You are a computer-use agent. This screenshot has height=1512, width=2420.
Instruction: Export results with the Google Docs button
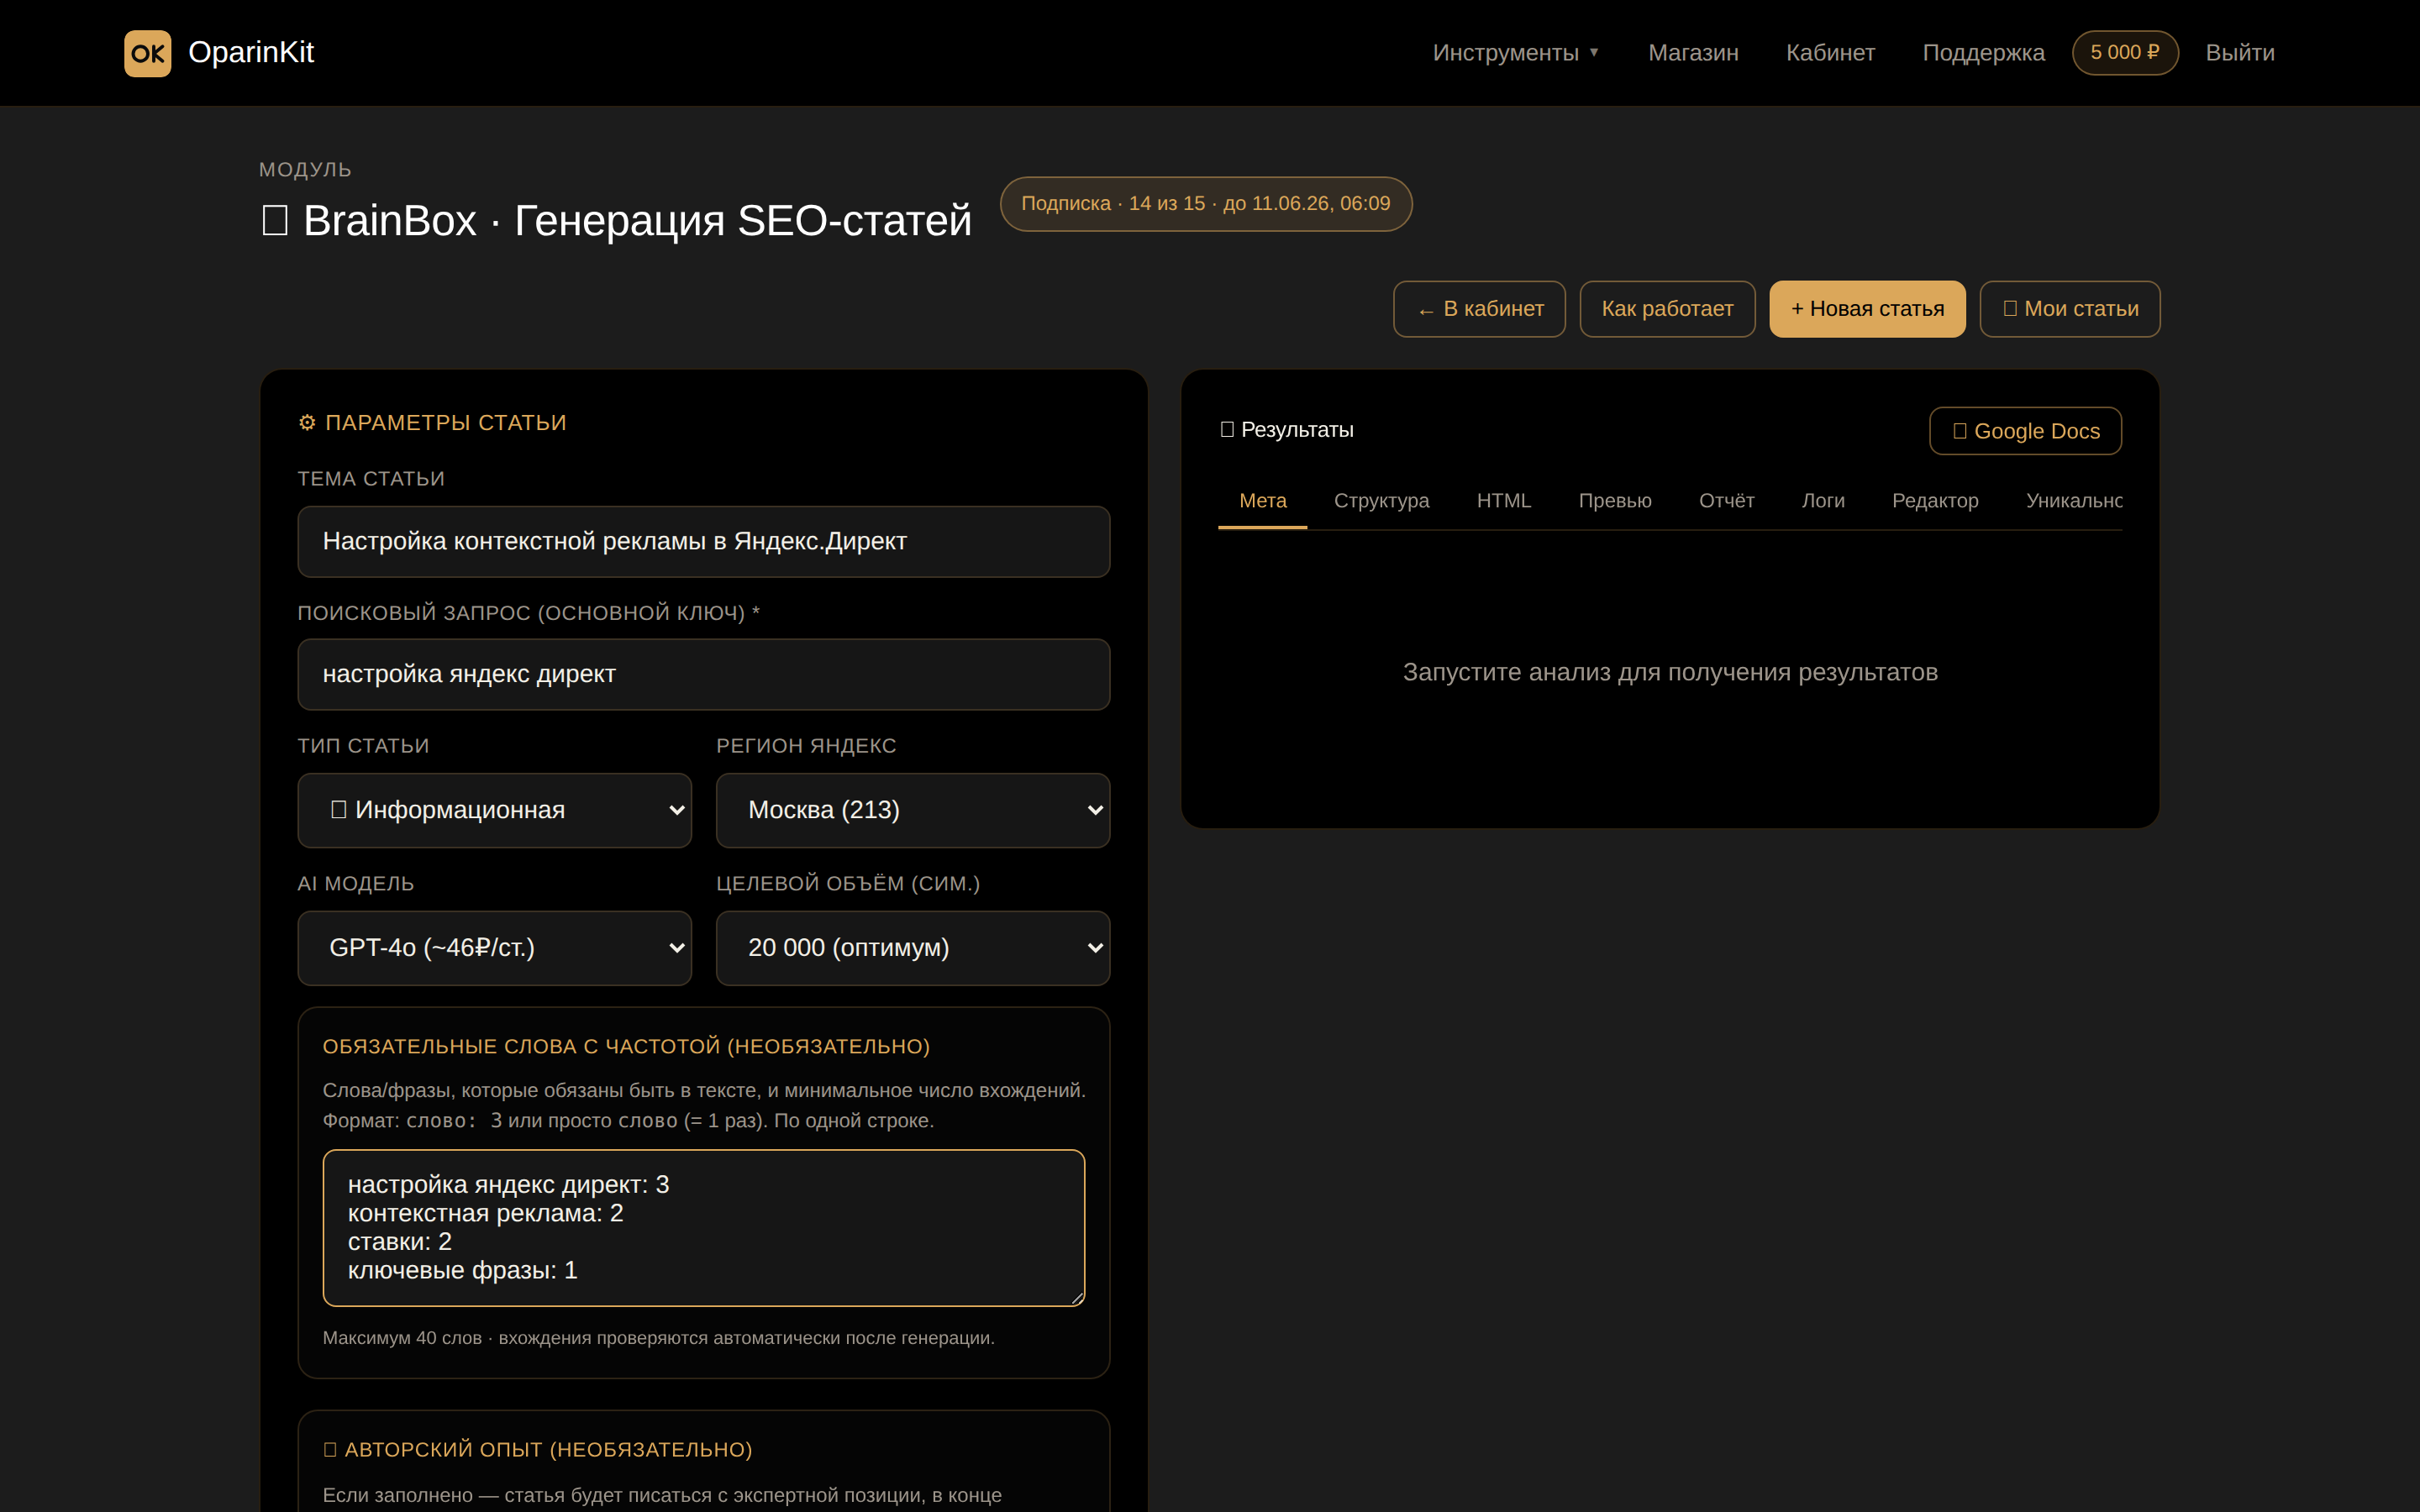[2025, 431]
